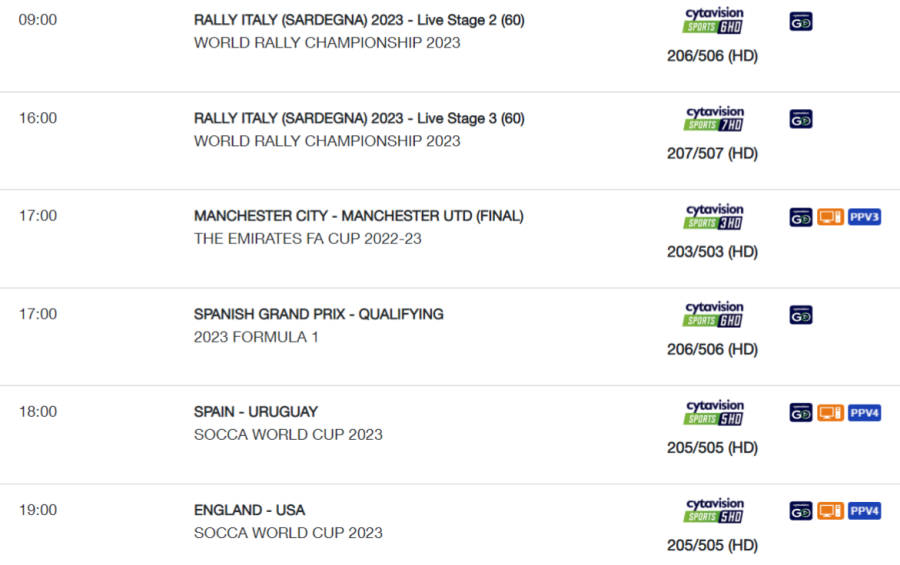Open the Manchester City - Manchester Utd final
This screenshot has height=565, width=900.
tap(359, 216)
